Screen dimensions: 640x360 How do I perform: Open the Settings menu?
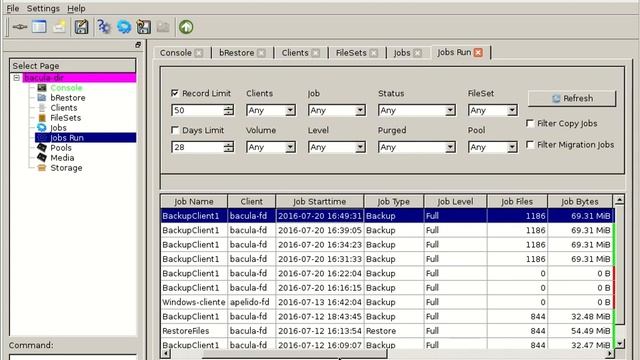(43, 8)
